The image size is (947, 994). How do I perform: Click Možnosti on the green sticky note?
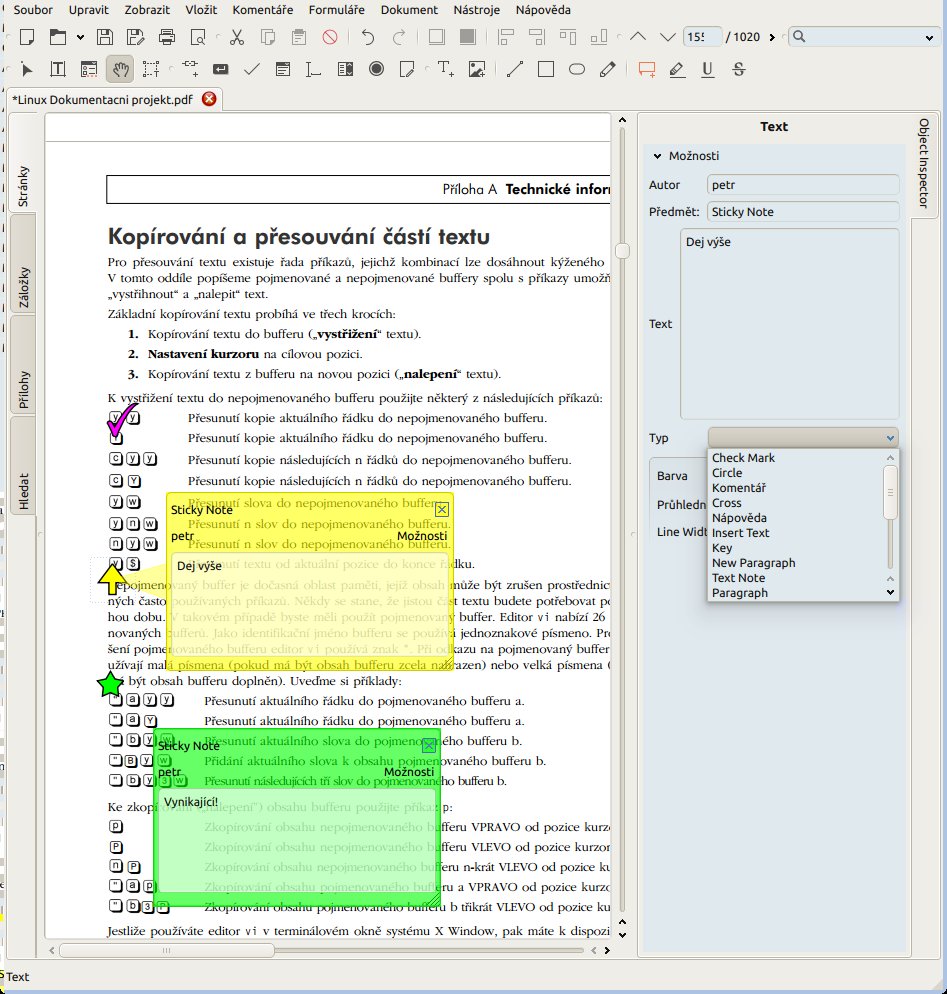[x=409, y=772]
